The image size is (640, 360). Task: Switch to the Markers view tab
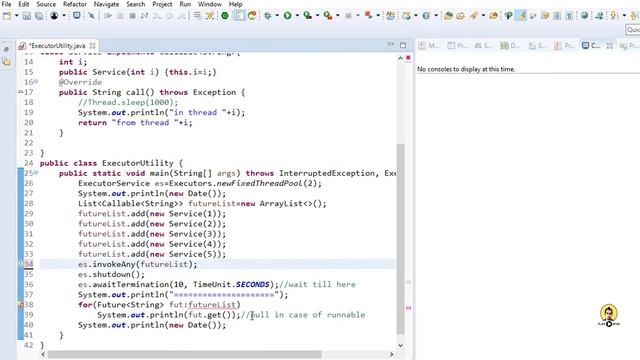(x=429, y=46)
